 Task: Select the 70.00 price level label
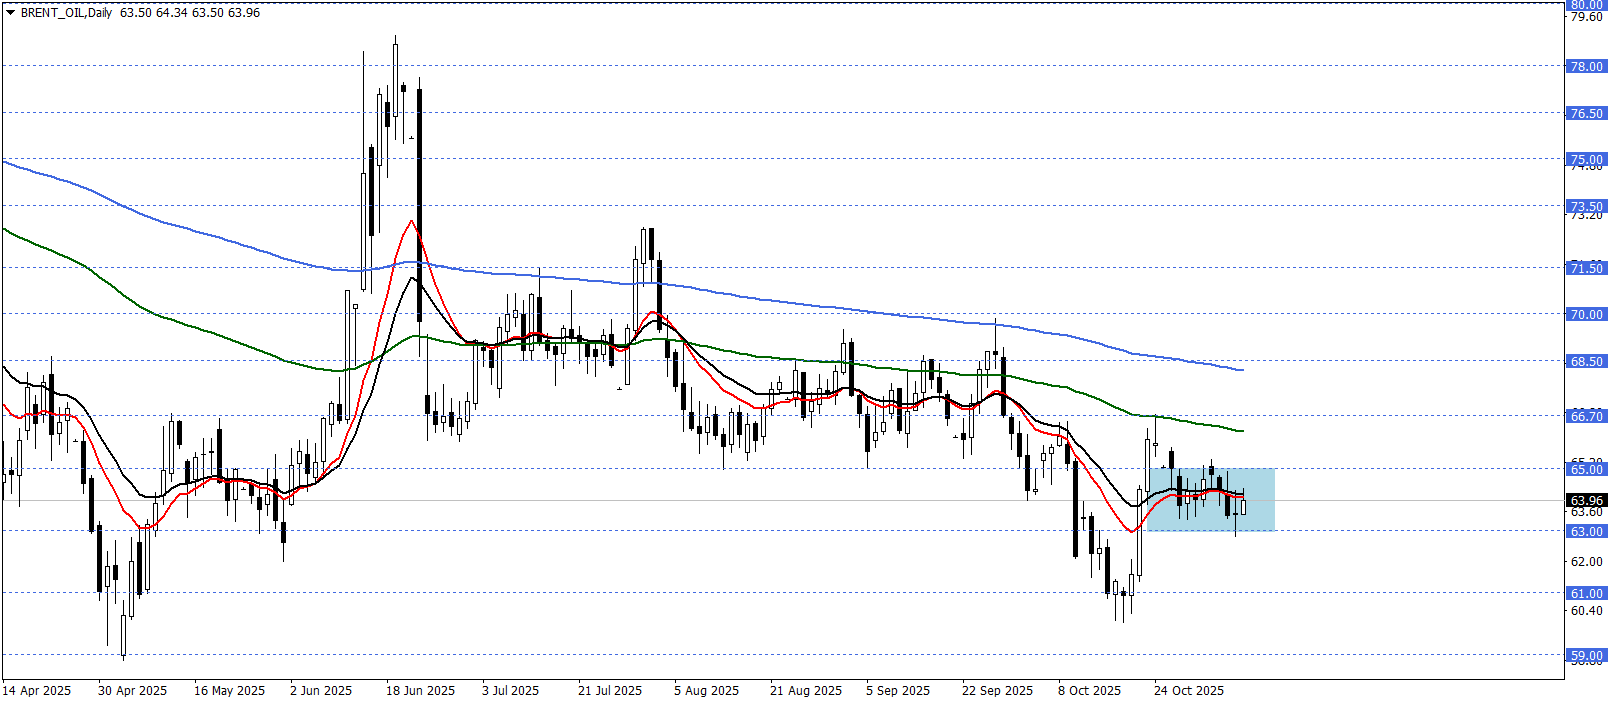point(1586,314)
